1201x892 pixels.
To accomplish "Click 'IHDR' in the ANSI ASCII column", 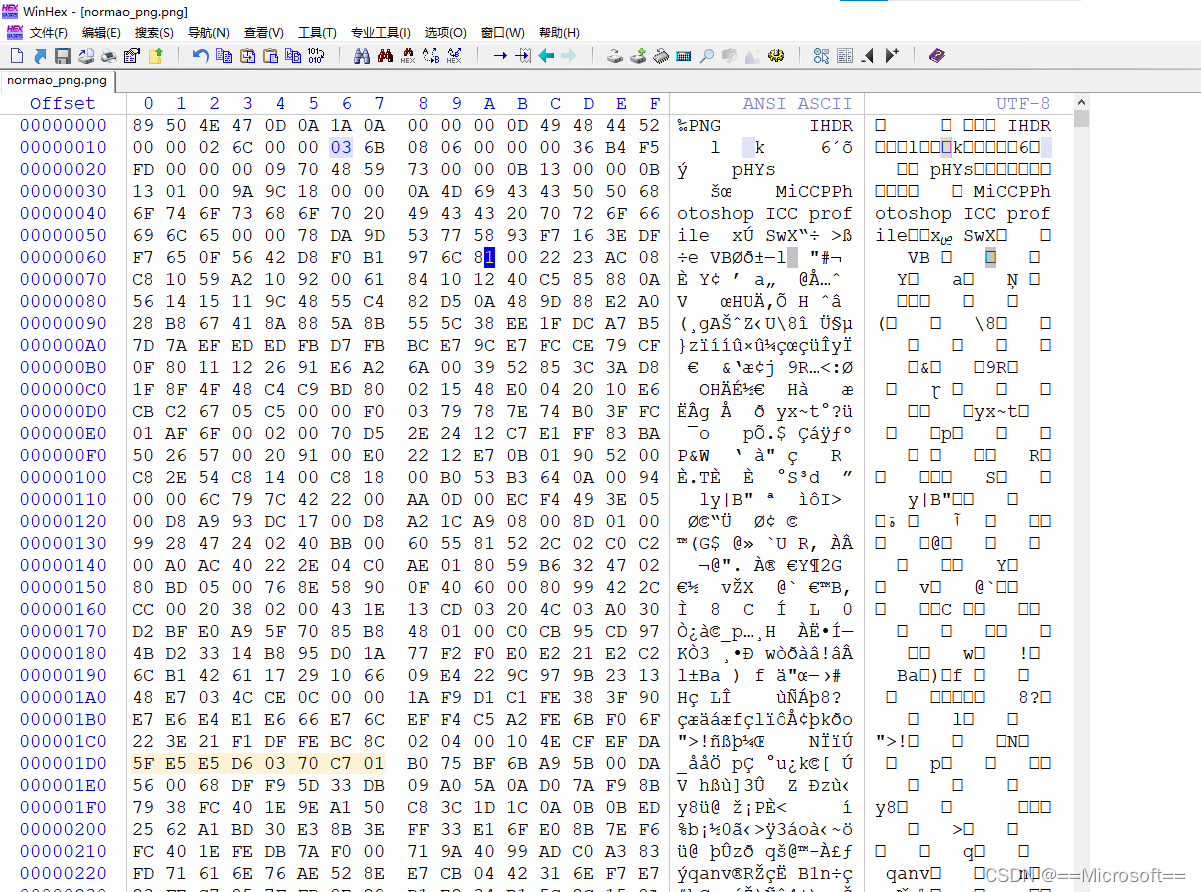I will point(831,125).
